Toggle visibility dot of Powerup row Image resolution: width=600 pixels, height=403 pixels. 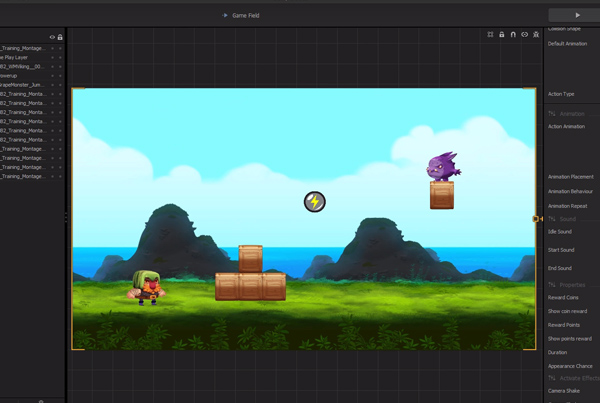coord(52,76)
